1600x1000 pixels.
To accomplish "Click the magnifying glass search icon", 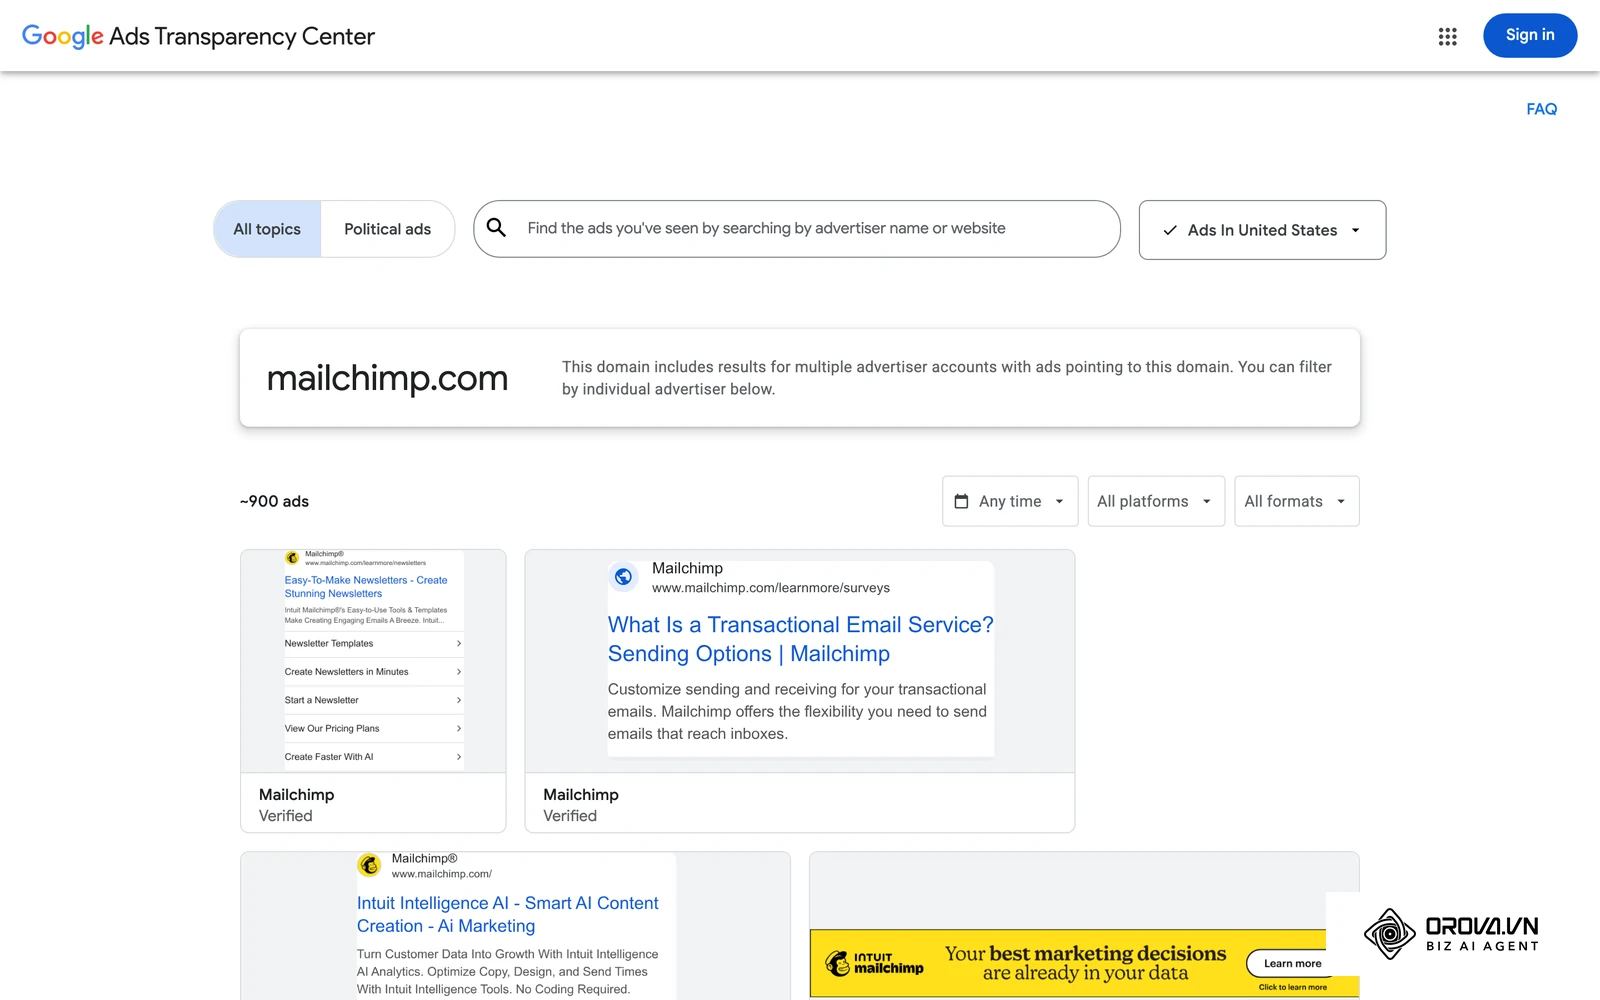I will tap(496, 228).
